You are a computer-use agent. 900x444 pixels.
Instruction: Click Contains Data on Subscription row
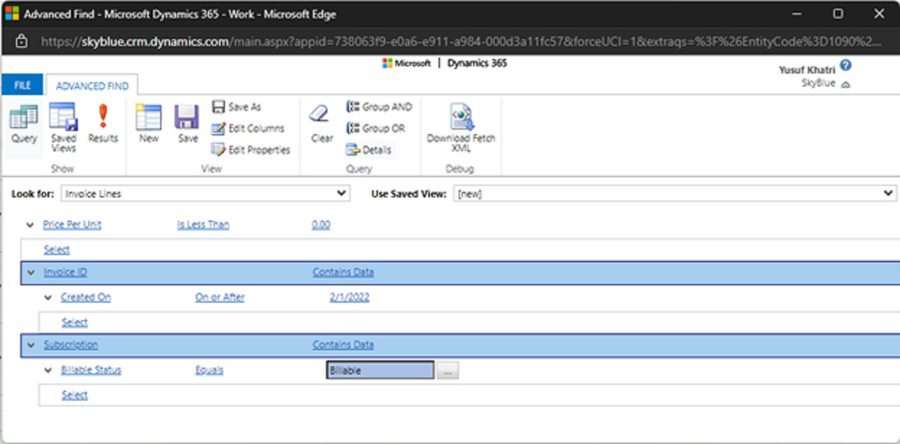click(343, 345)
